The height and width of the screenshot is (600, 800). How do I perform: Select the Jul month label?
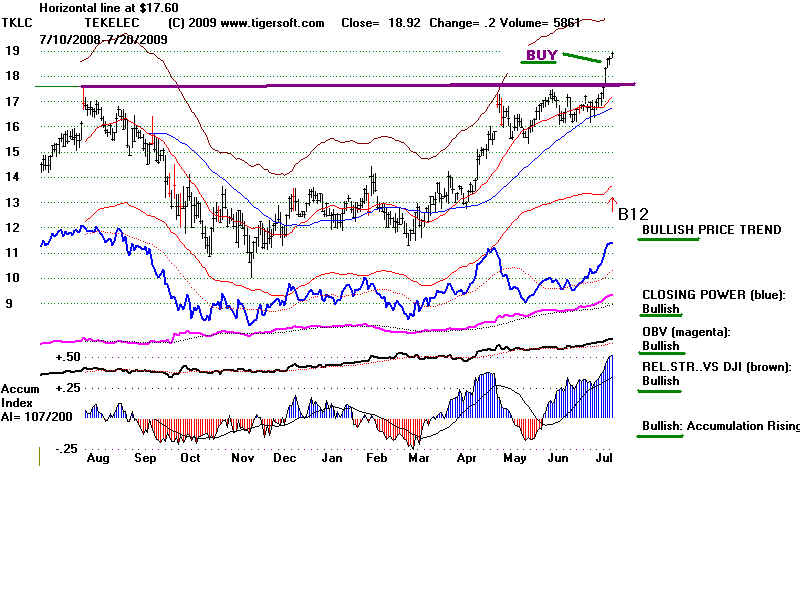(604, 458)
